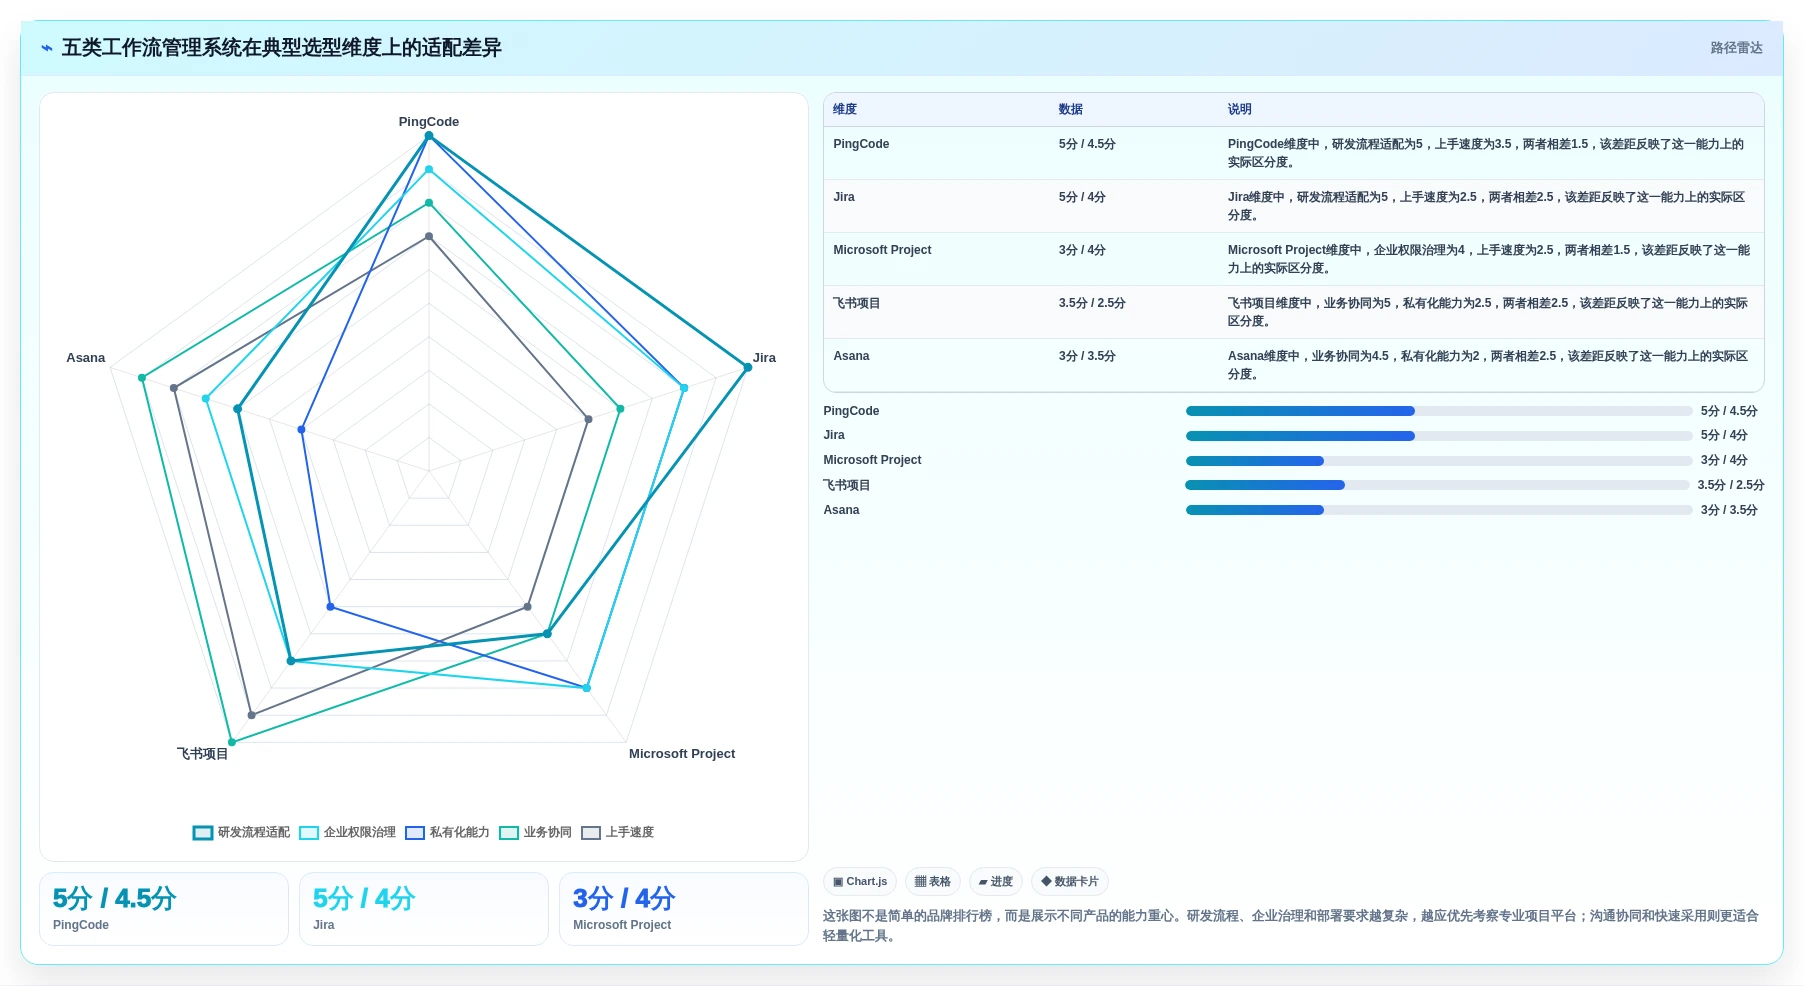Select the Asana table row name
The height and width of the screenshot is (986, 1804).
(x=851, y=356)
